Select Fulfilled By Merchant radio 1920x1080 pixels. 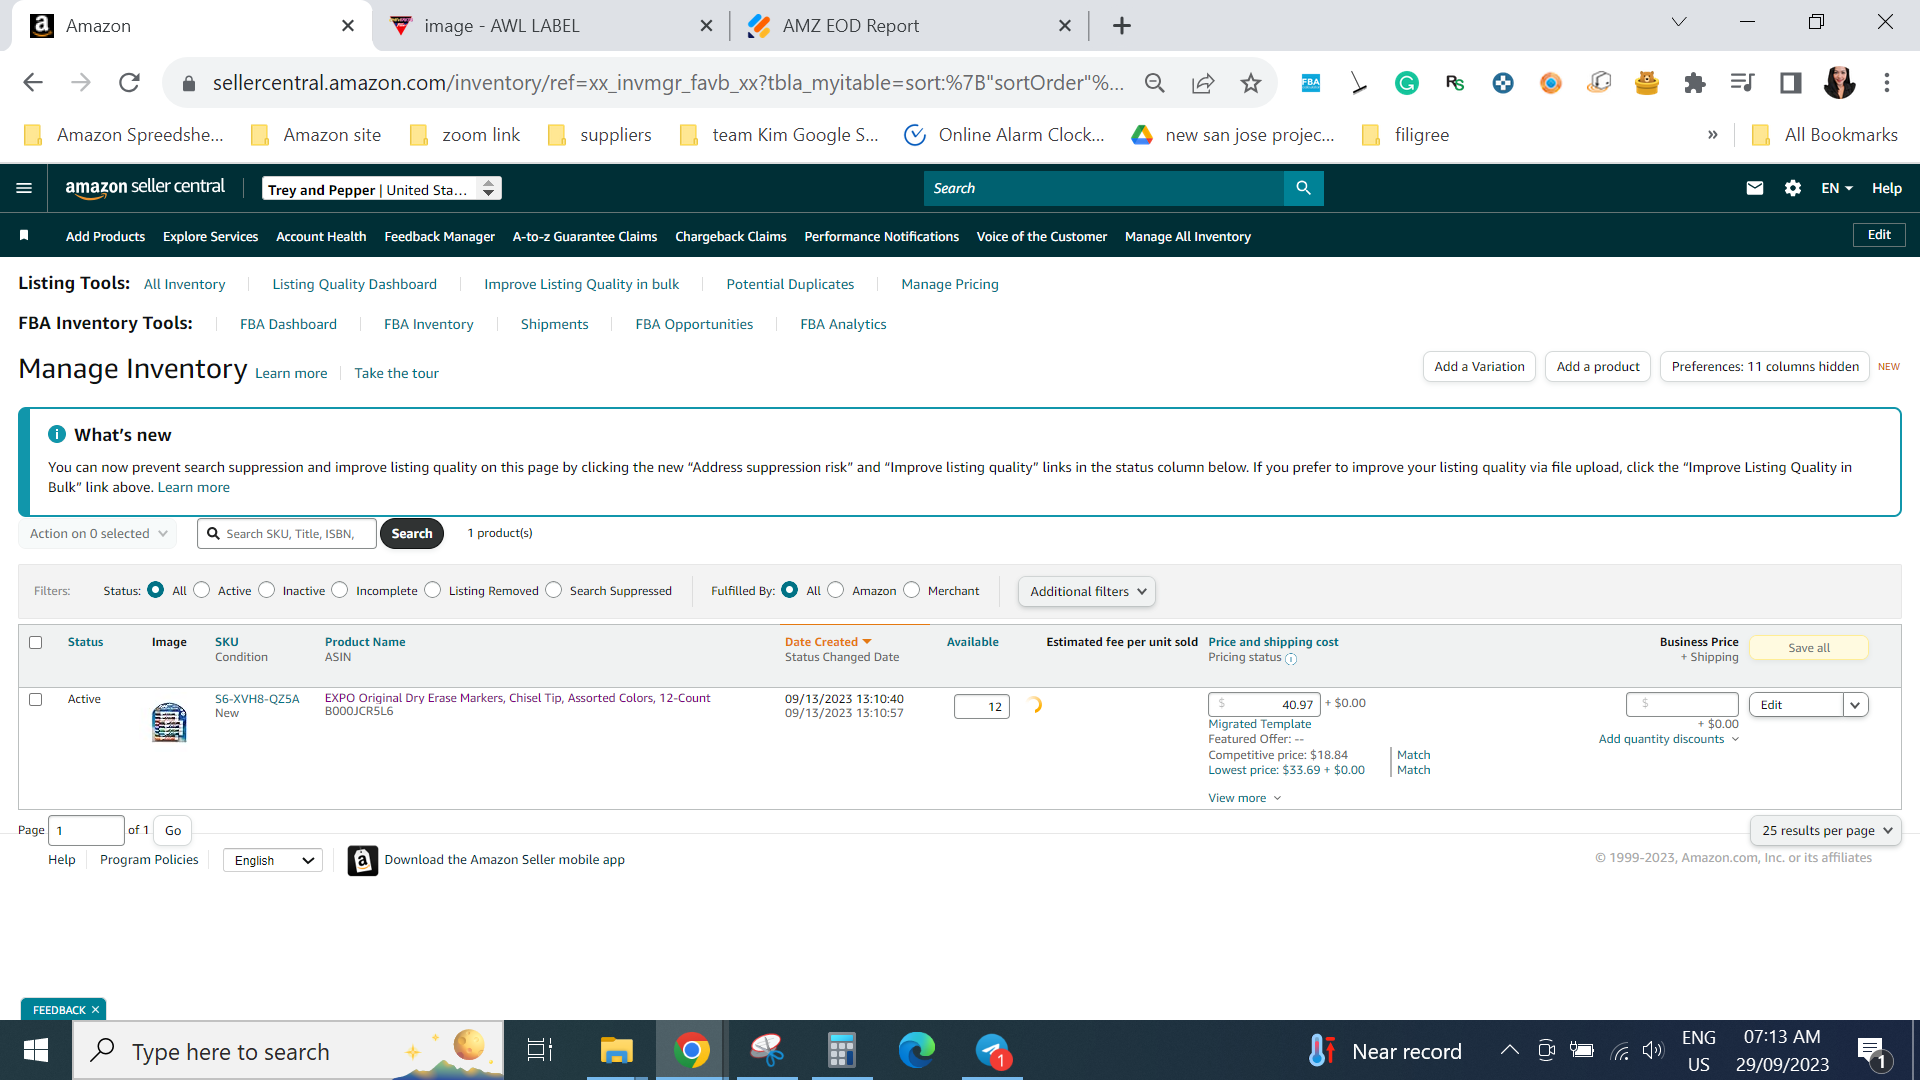click(912, 590)
